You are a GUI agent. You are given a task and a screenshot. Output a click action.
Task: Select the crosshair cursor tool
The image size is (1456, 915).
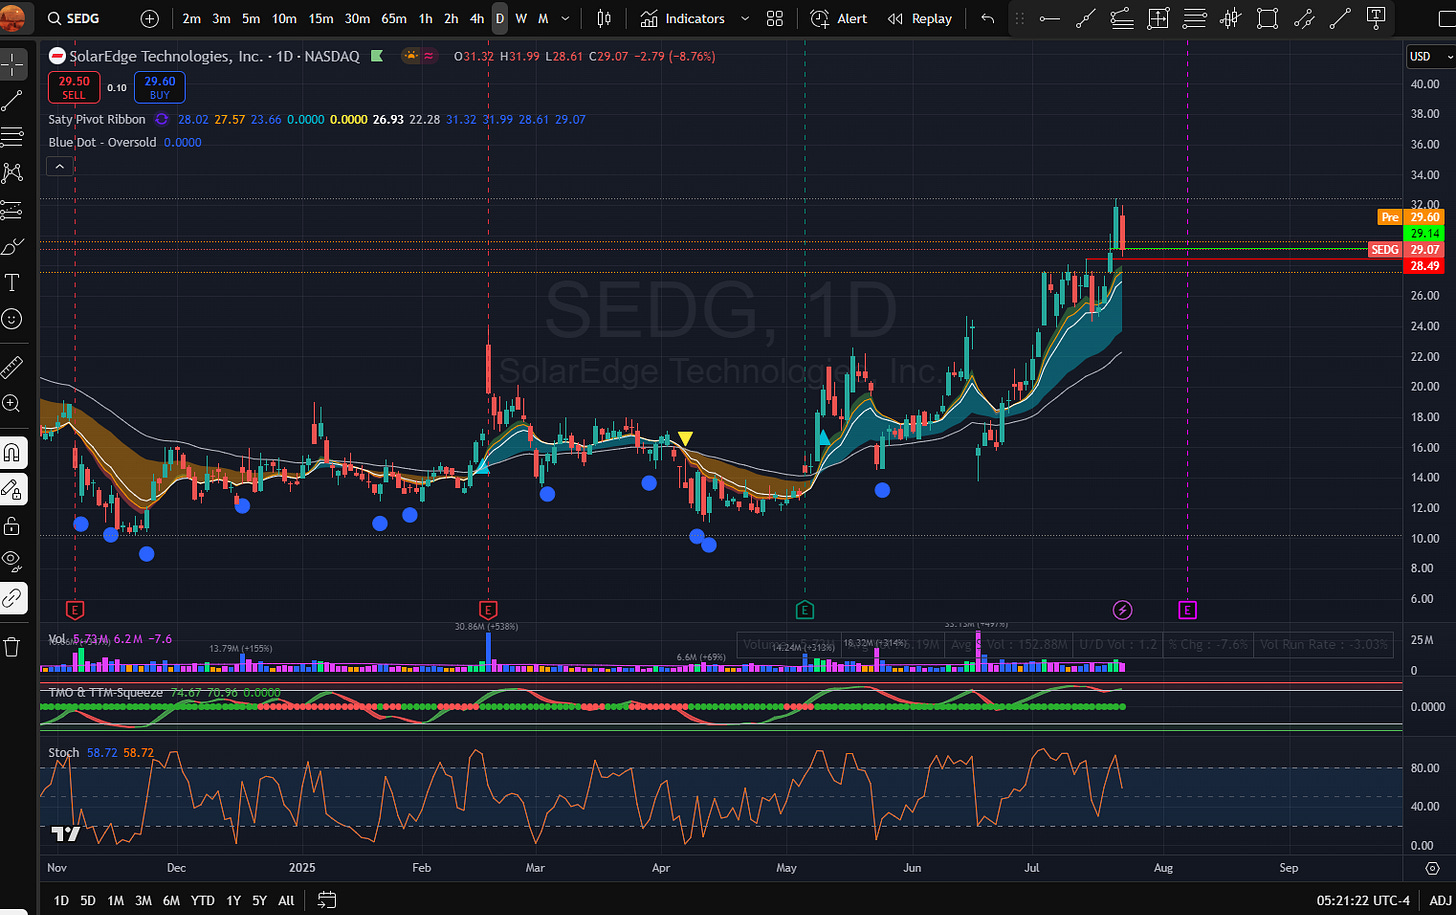point(13,65)
